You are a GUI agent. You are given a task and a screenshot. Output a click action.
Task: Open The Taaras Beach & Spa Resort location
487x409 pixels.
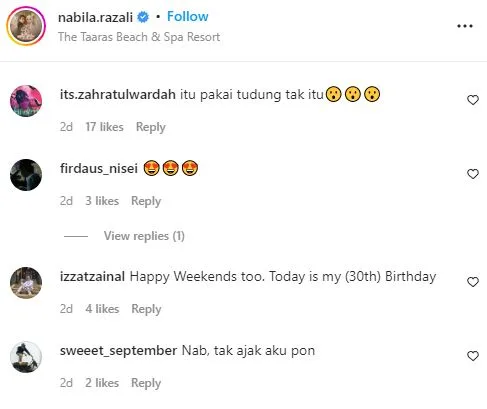(139, 37)
